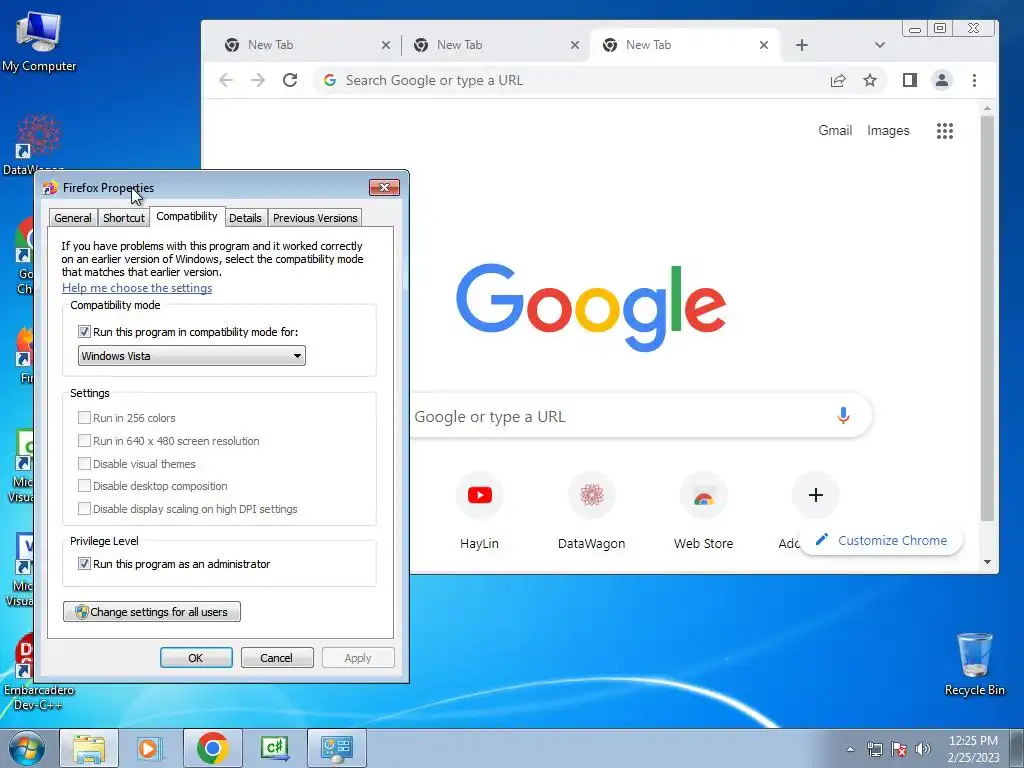Close the Firefox Properties dialog
The image size is (1024, 768).
(x=384, y=188)
